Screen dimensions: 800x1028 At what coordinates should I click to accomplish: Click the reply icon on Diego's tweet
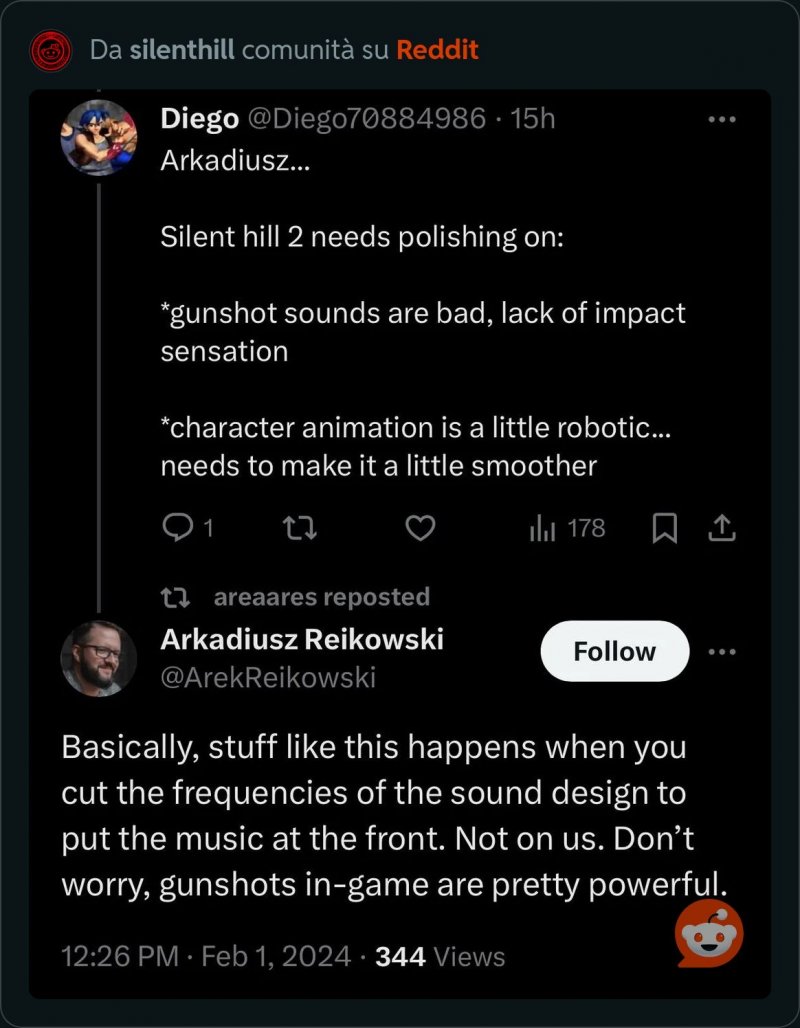176,528
